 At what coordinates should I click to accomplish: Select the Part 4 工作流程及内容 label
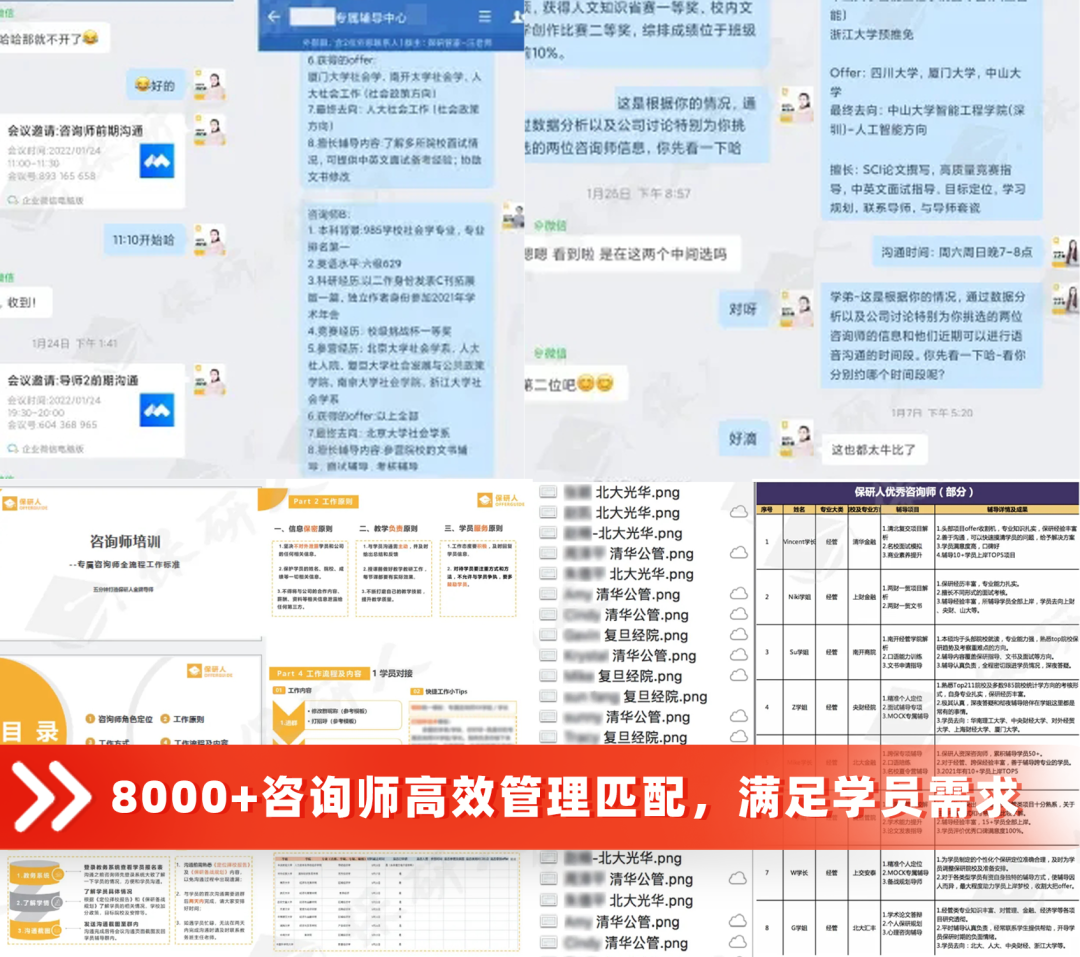click(x=319, y=673)
